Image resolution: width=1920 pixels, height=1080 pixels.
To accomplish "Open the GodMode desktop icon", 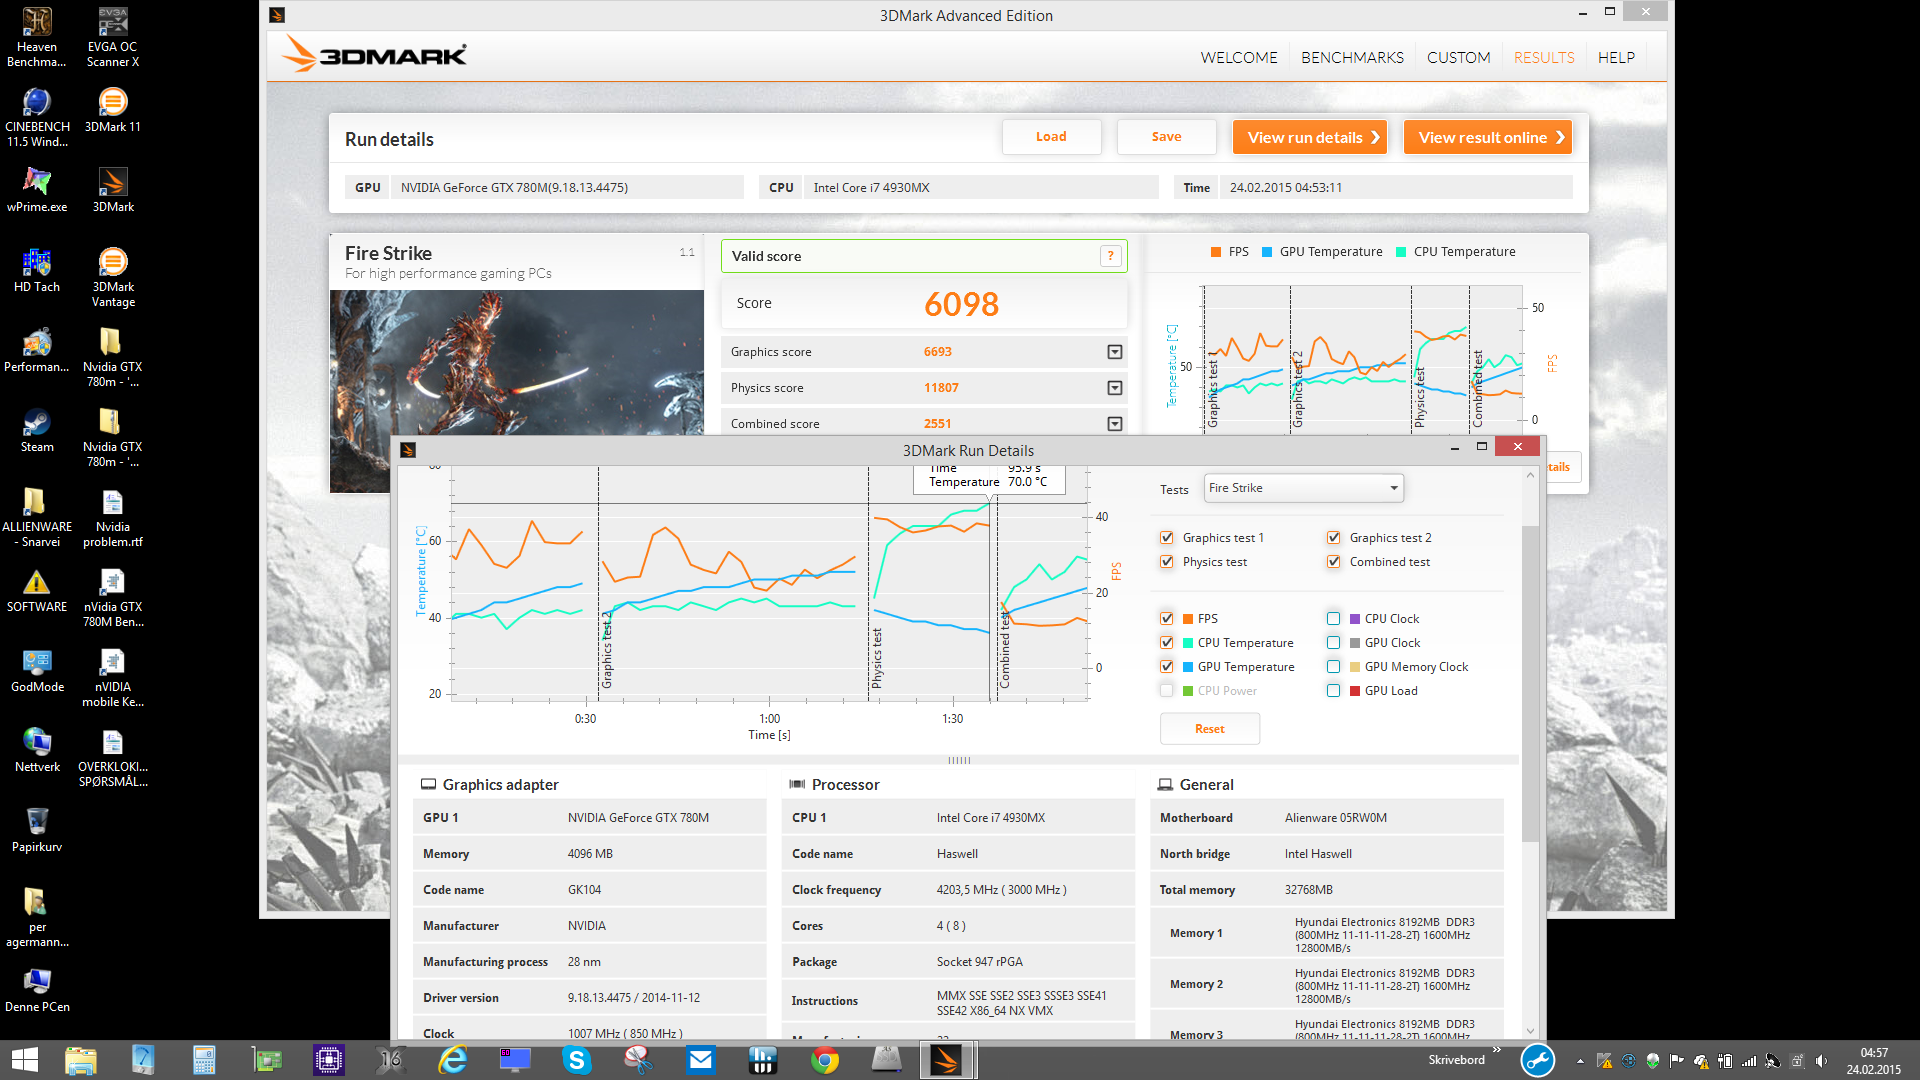I will (x=37, y=670).
